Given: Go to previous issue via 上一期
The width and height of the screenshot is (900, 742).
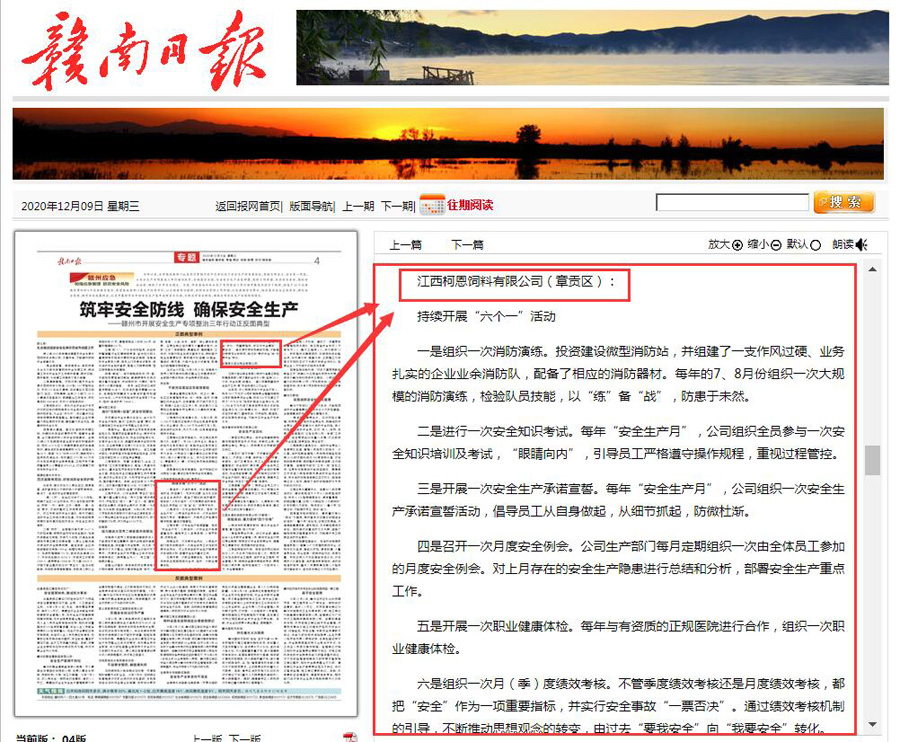Looking at the screenshot, I should (358, 206).
